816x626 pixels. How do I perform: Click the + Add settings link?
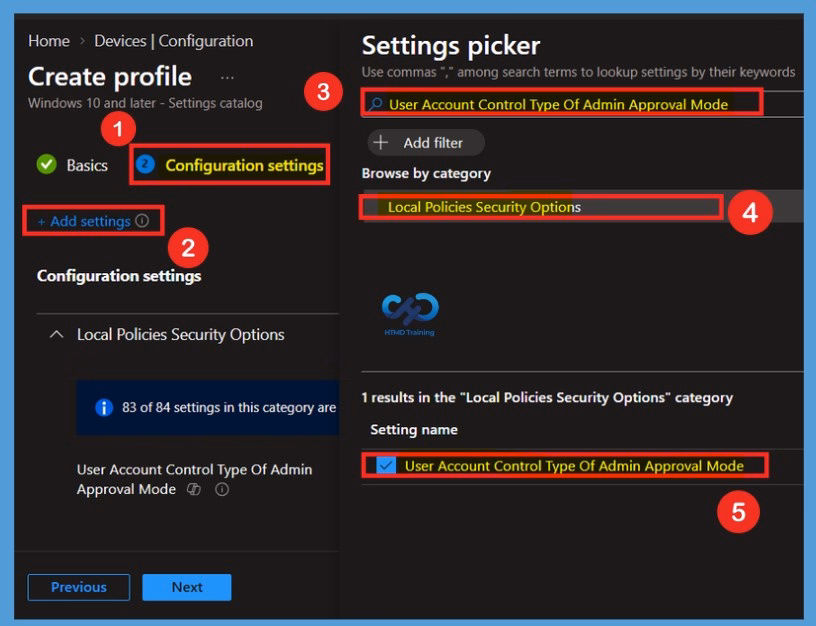[84, 221]
